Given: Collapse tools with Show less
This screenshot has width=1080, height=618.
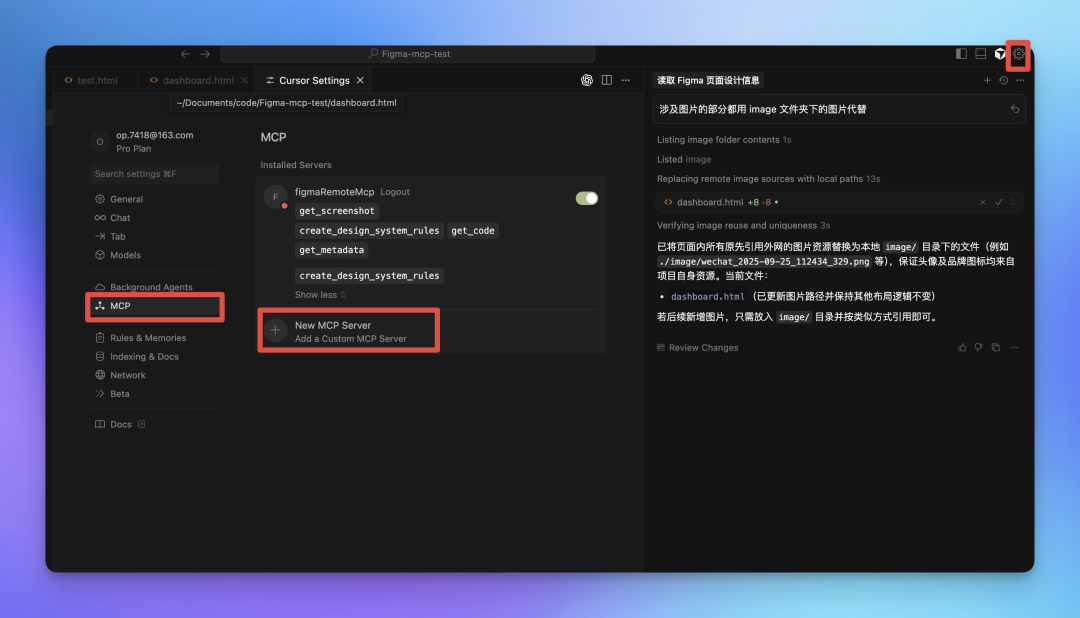Looking at the screenshot, I should (320, 295).
